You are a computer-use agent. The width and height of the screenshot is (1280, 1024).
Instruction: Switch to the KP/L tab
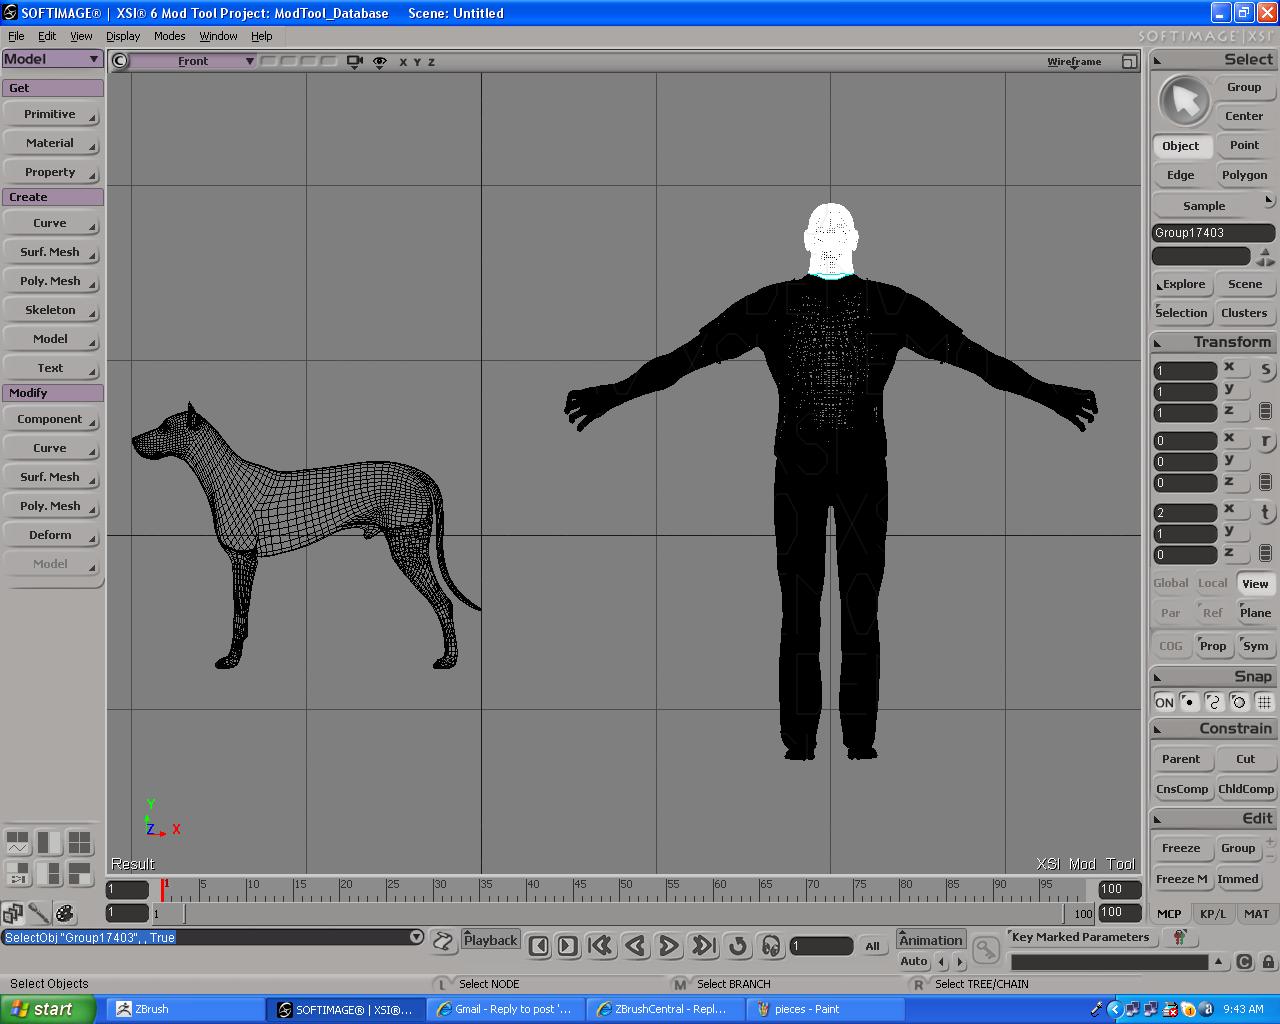pyautogui.click(x=1213, y=913)
